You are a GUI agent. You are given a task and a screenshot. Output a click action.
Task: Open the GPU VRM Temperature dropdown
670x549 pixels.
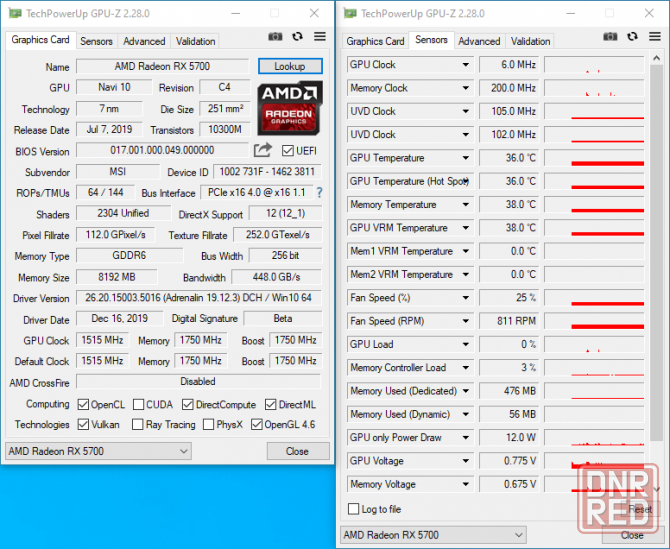point(466,228)
